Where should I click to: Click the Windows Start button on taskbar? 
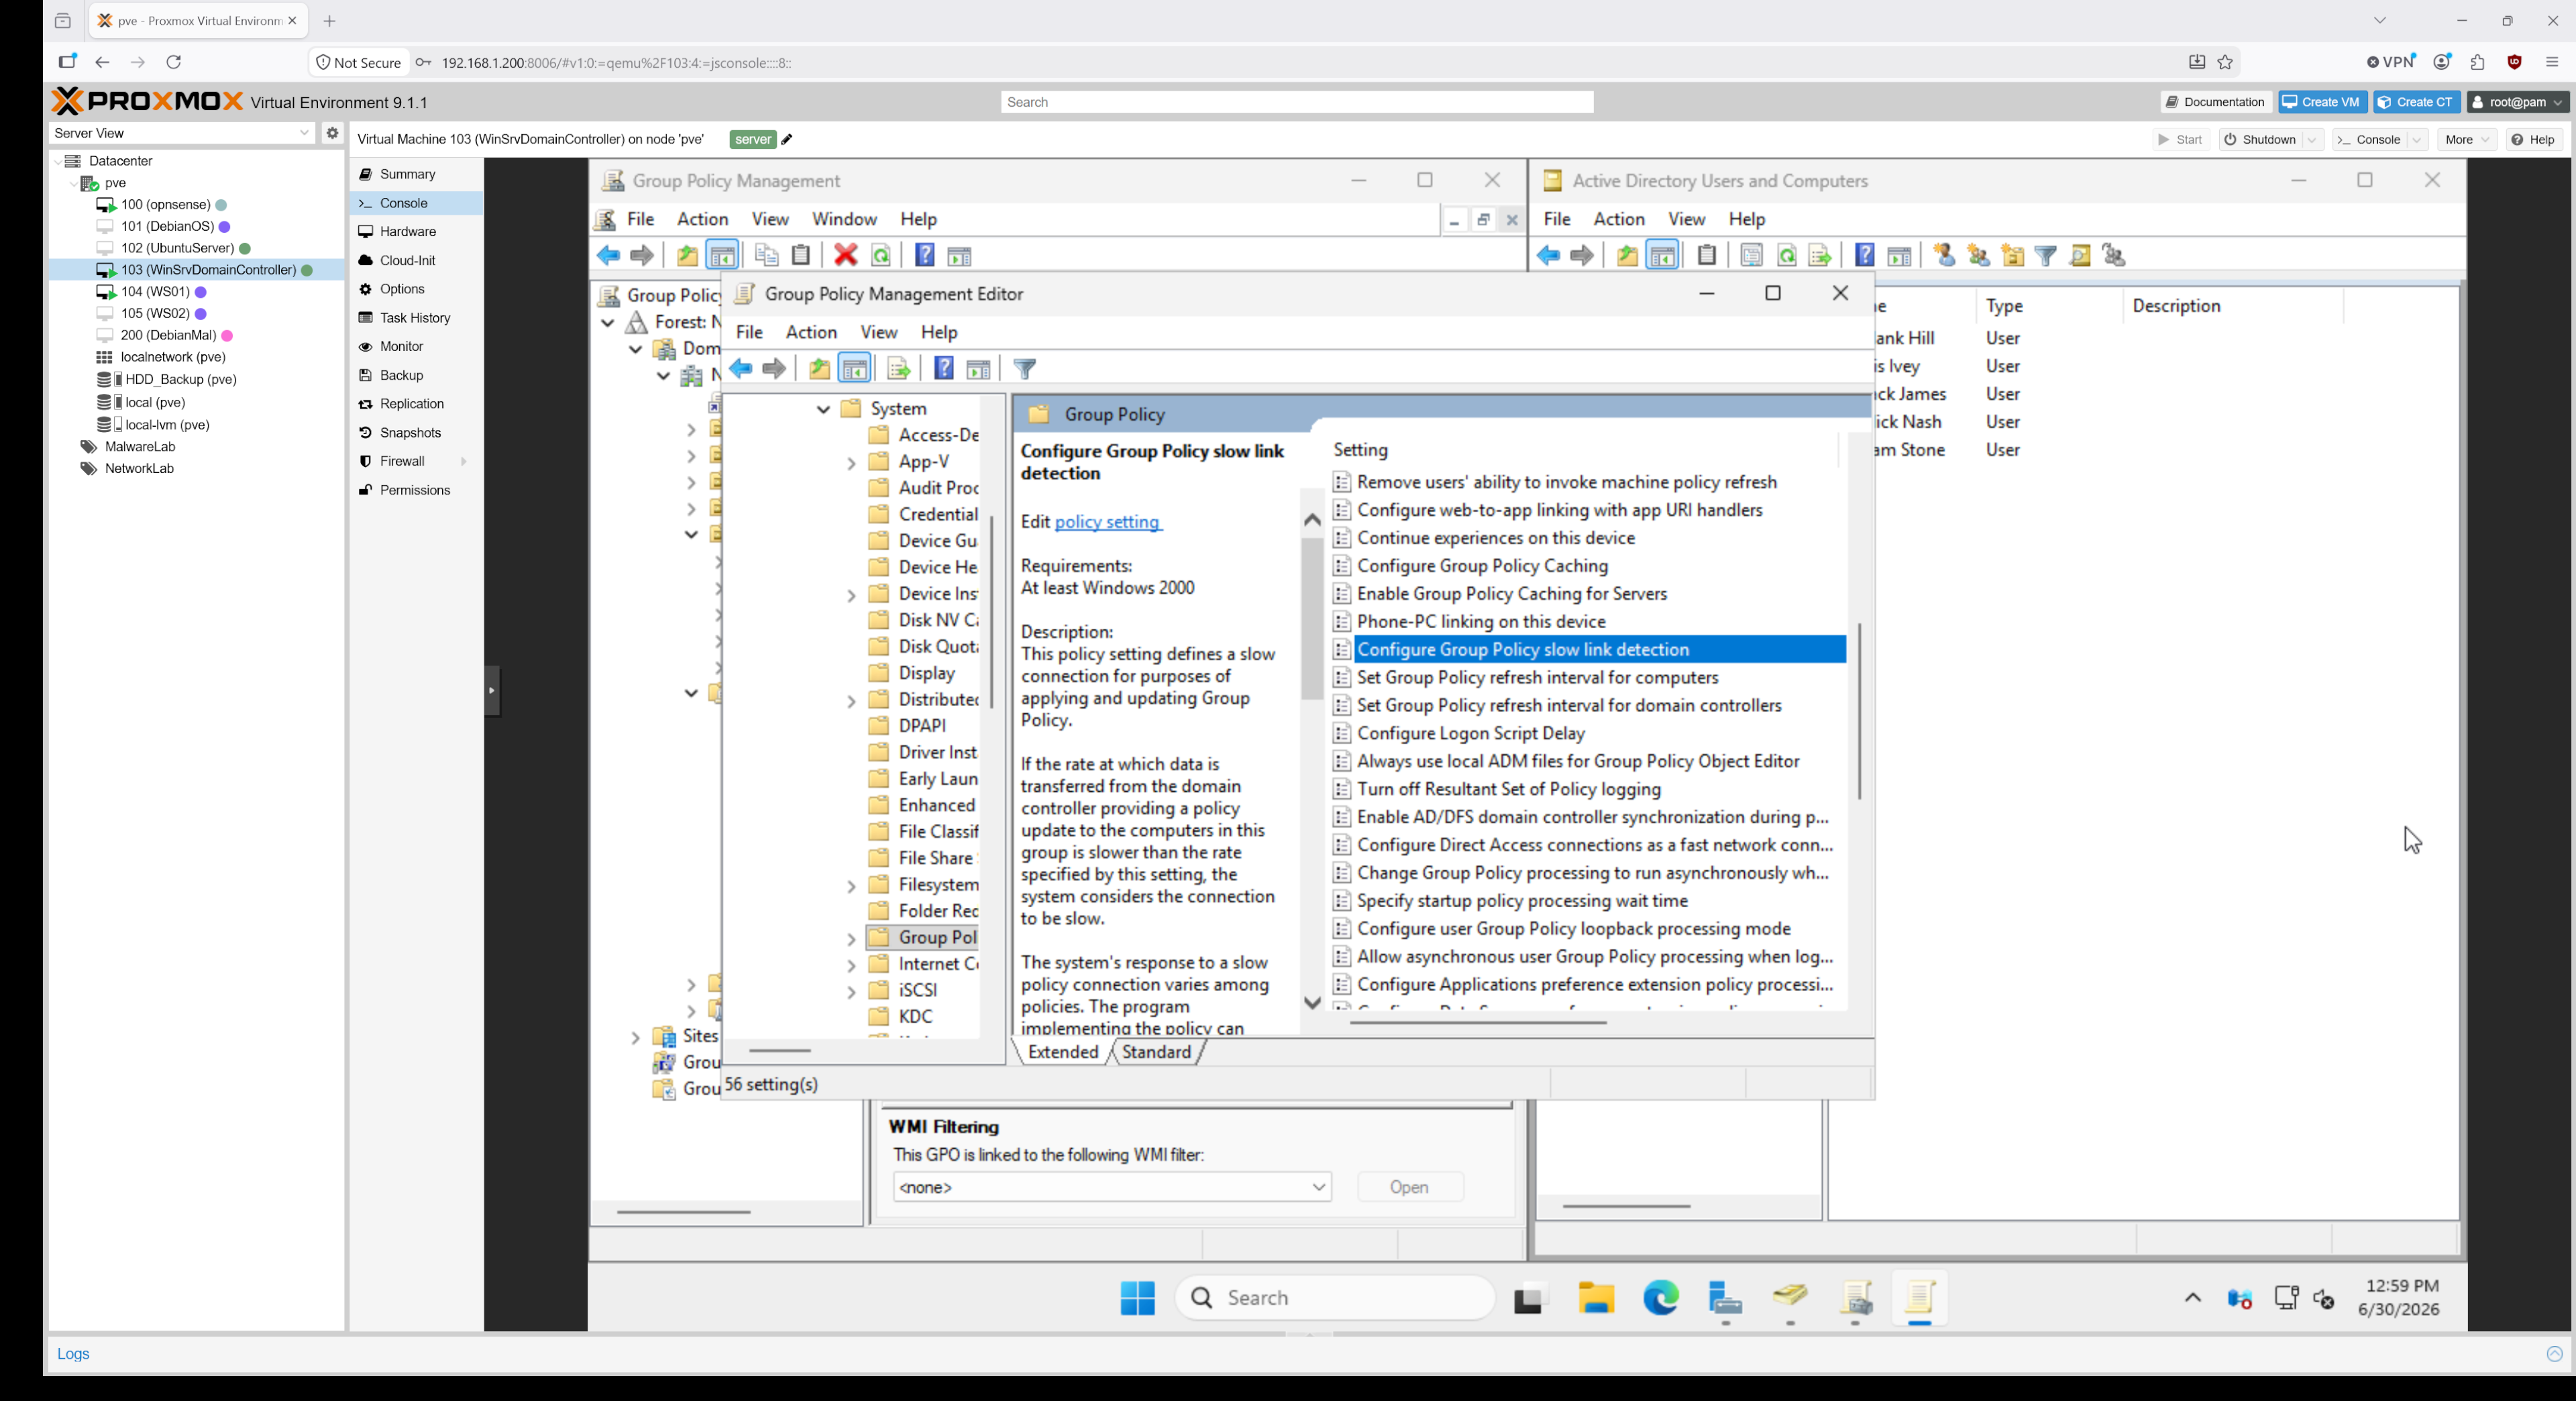(x=1137, y=1298)
